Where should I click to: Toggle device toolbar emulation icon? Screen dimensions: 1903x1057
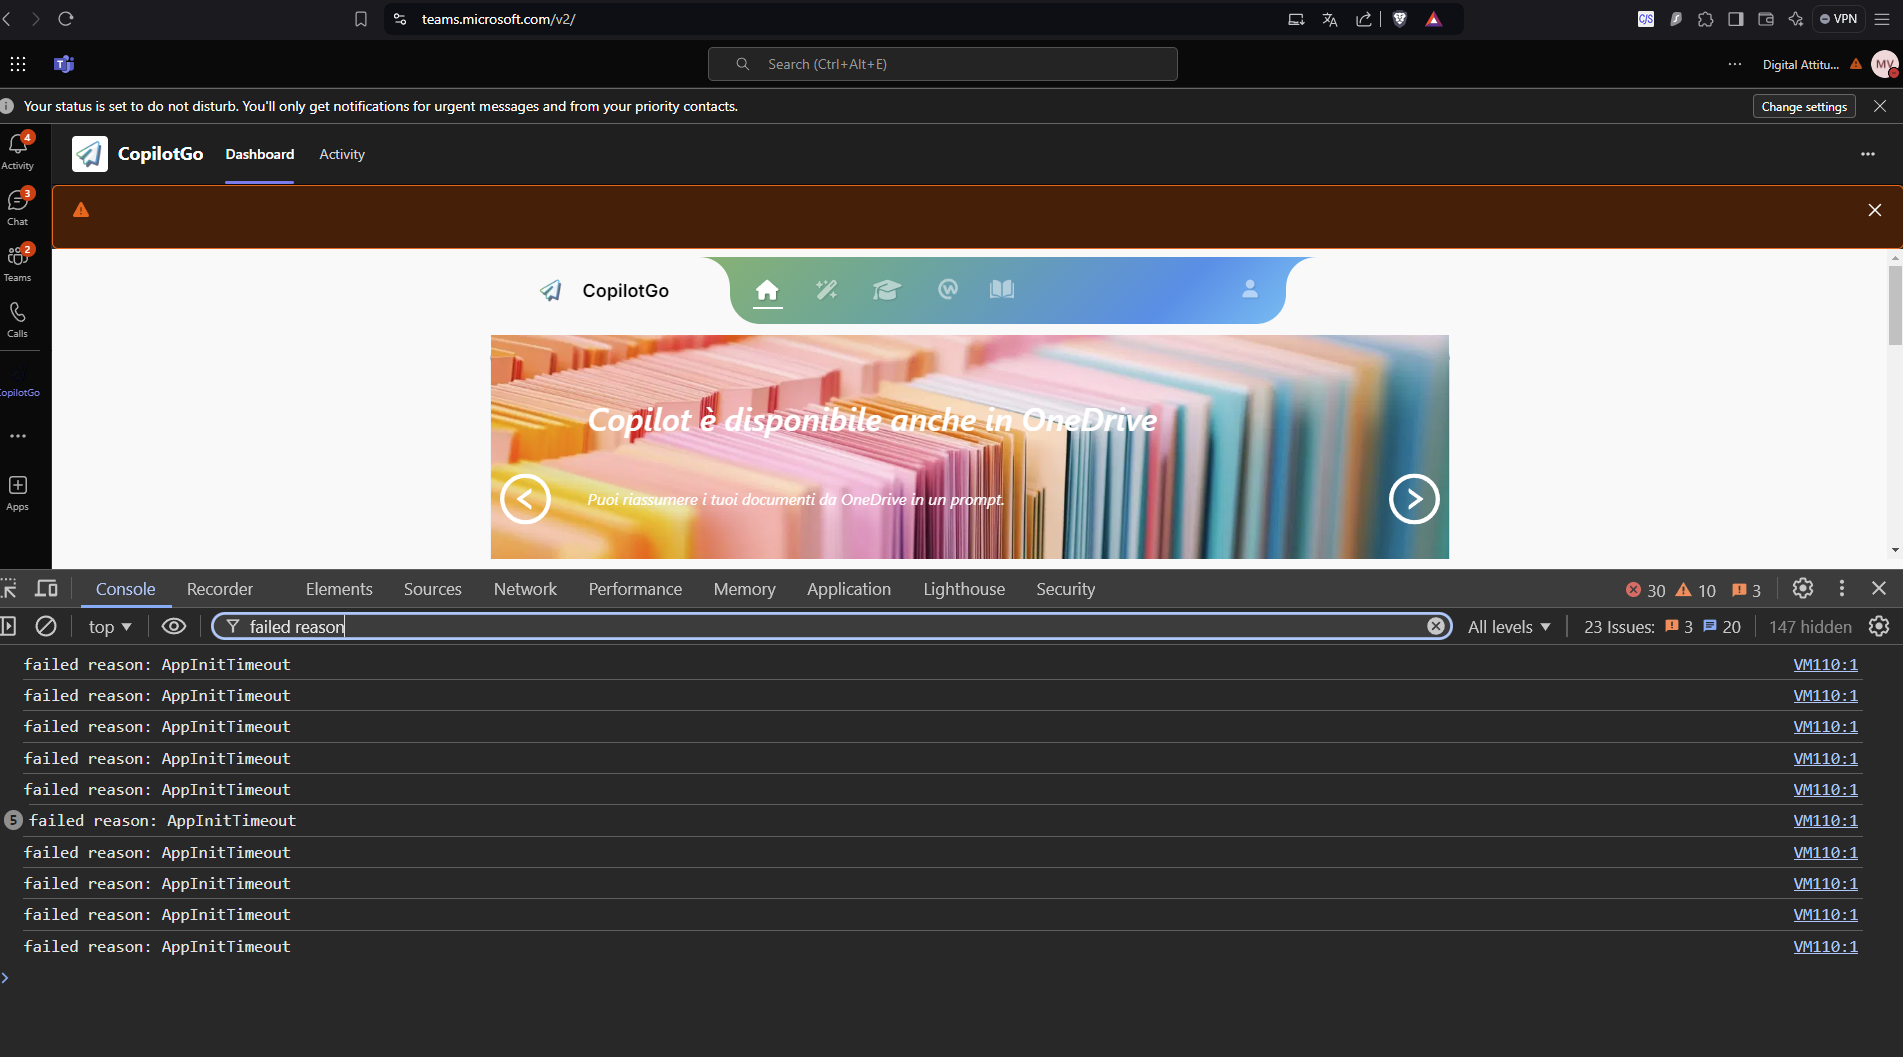click(x=46, y=588)
